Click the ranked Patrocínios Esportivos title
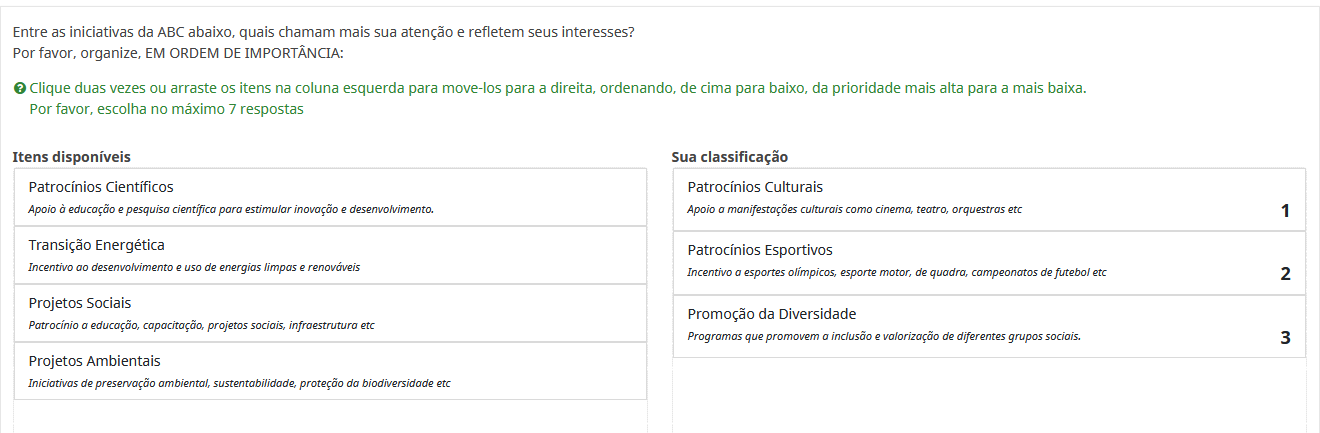1320x433 pixels. (760, 250)
